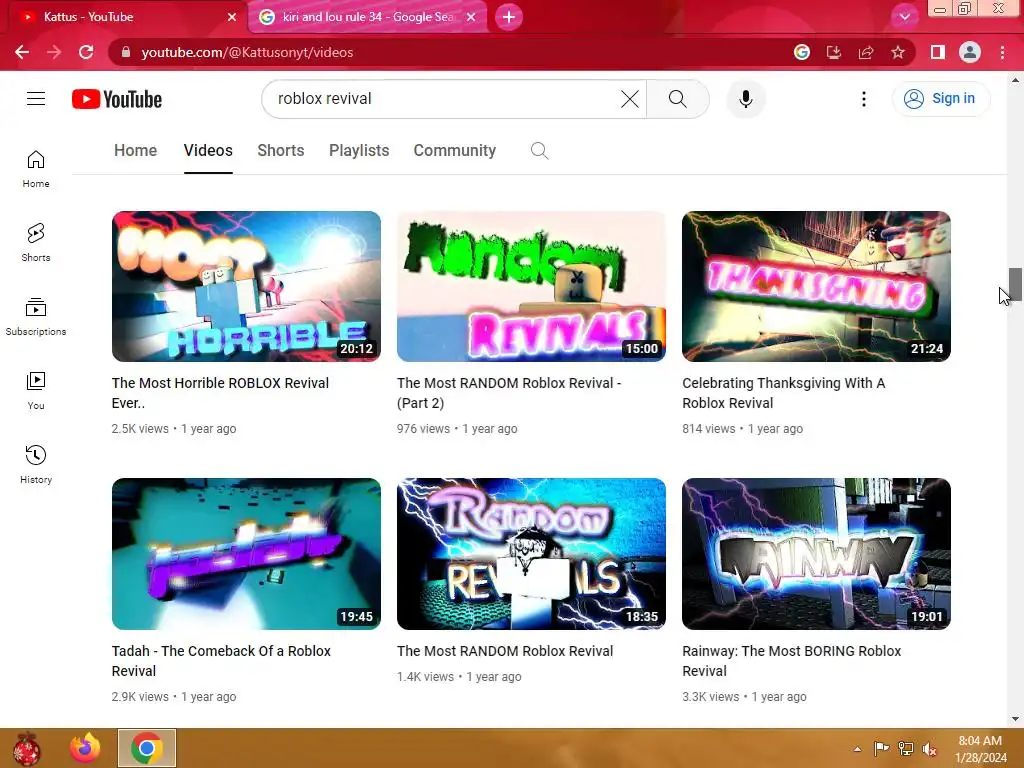This screenshot has width=1024, height=768.
Task: Open Firefox from the taskbar
Action: click(86, 748)
